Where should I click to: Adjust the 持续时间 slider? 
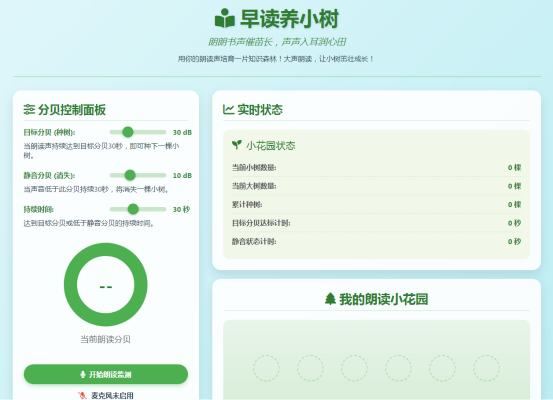(x=138, y=209)
